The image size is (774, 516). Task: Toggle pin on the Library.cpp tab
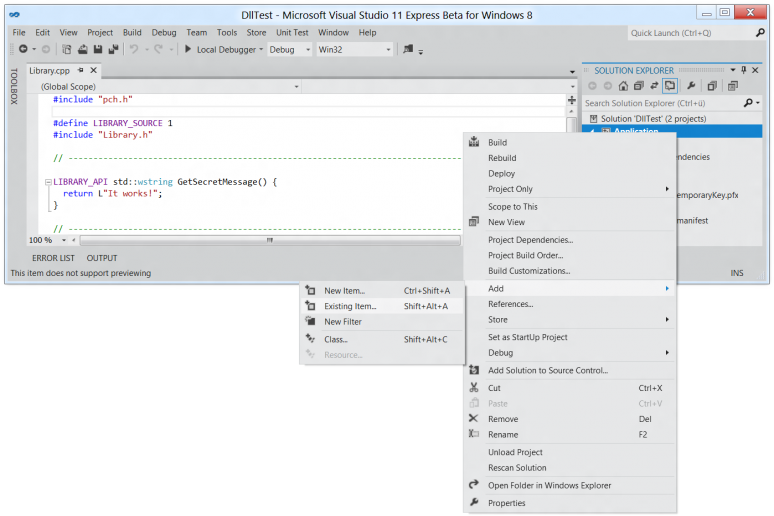click(80, 70)
